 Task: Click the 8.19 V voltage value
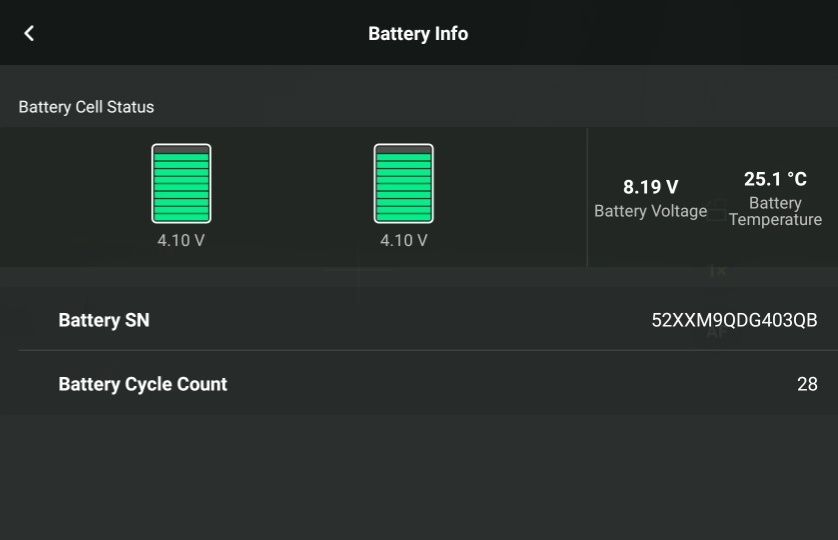[650, 187]
